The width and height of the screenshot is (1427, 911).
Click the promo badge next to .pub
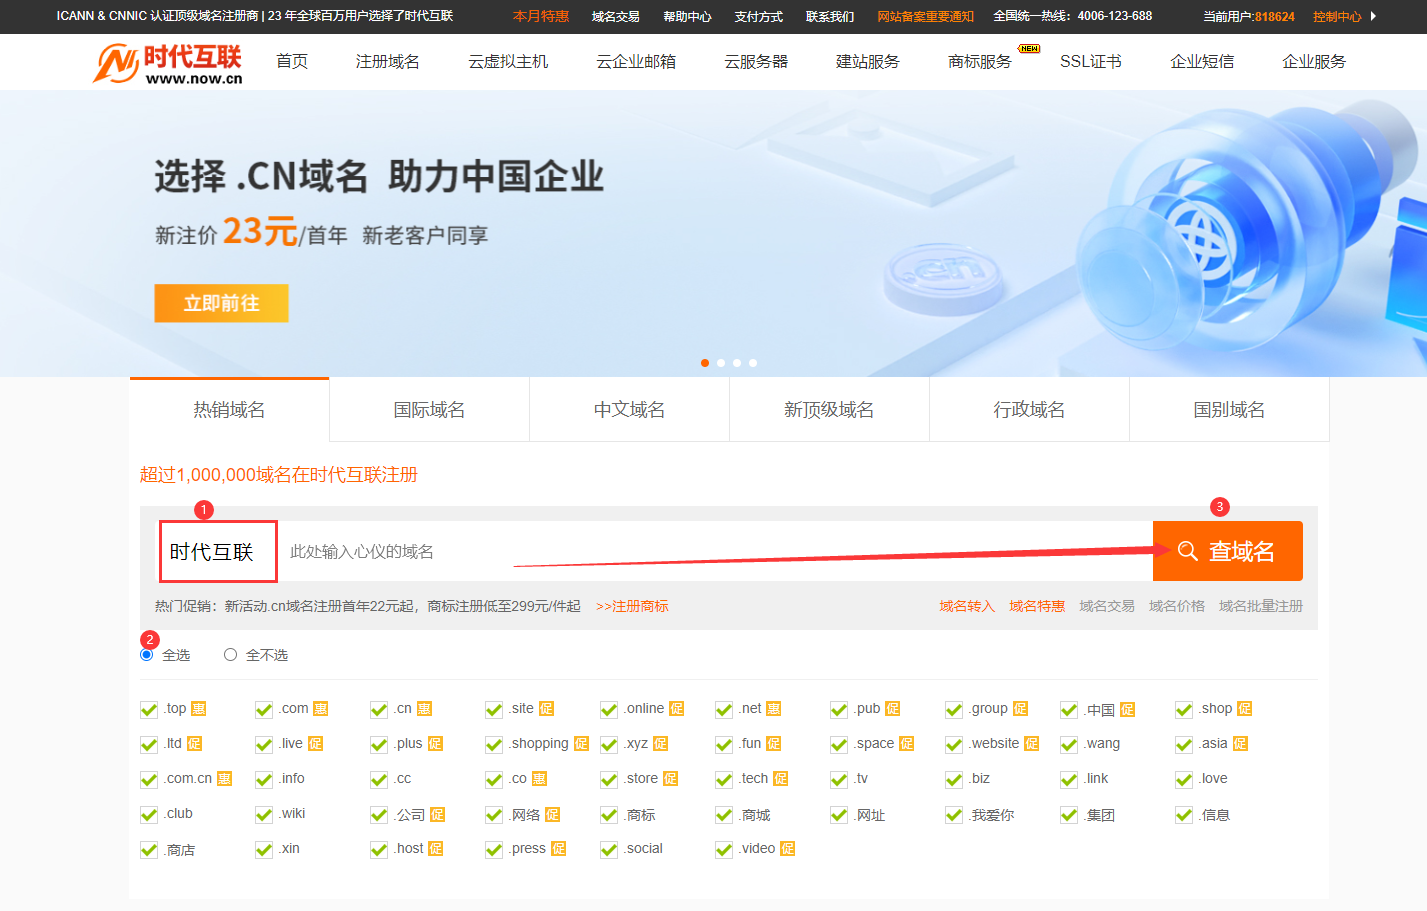click(x=892, y=709)
